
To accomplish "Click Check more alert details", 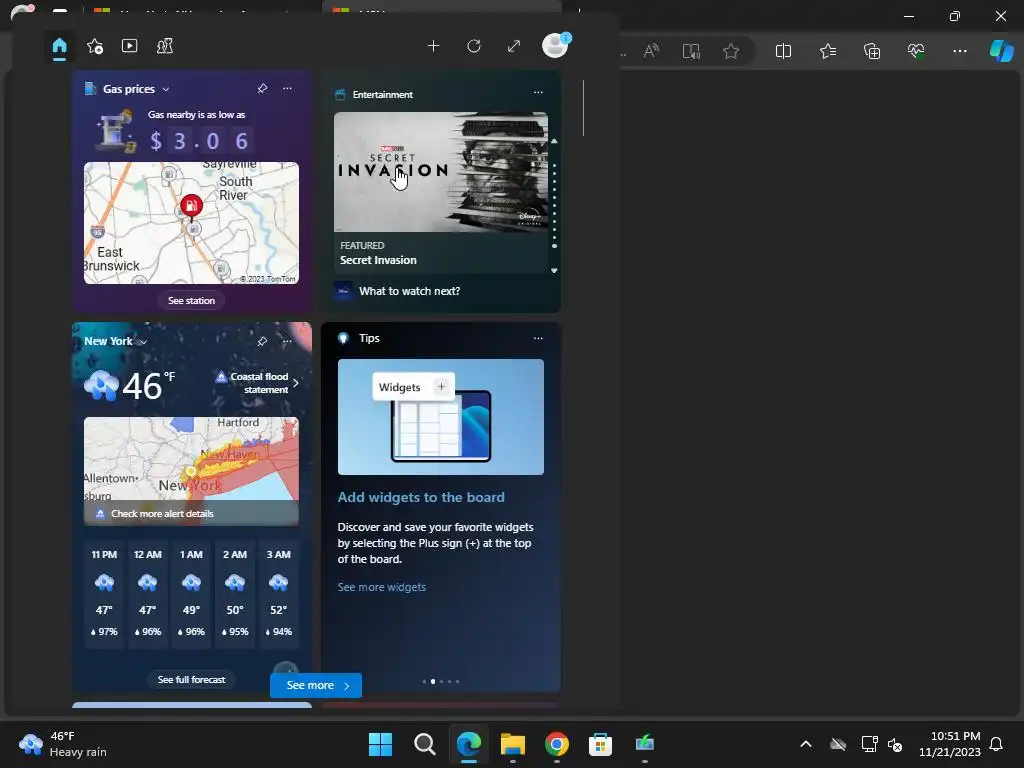I will 162,513.
